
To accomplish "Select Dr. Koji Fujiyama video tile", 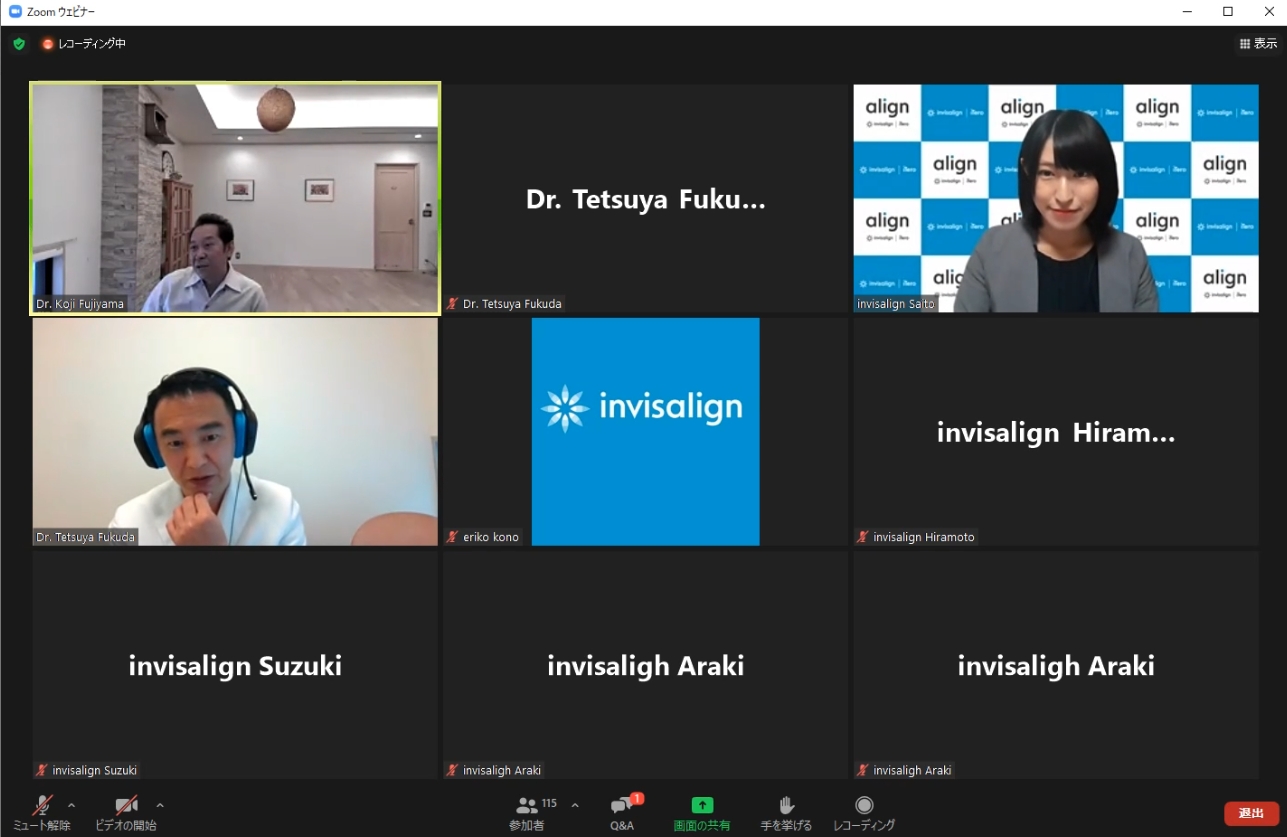I will tap(235, 199).
